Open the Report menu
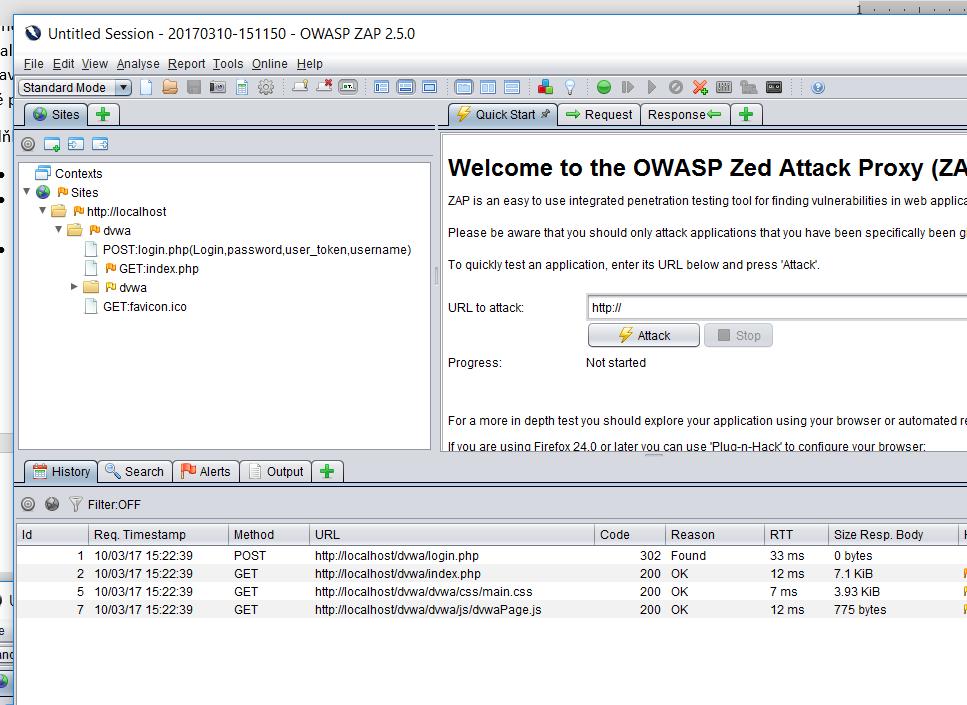 click(186, 64)
